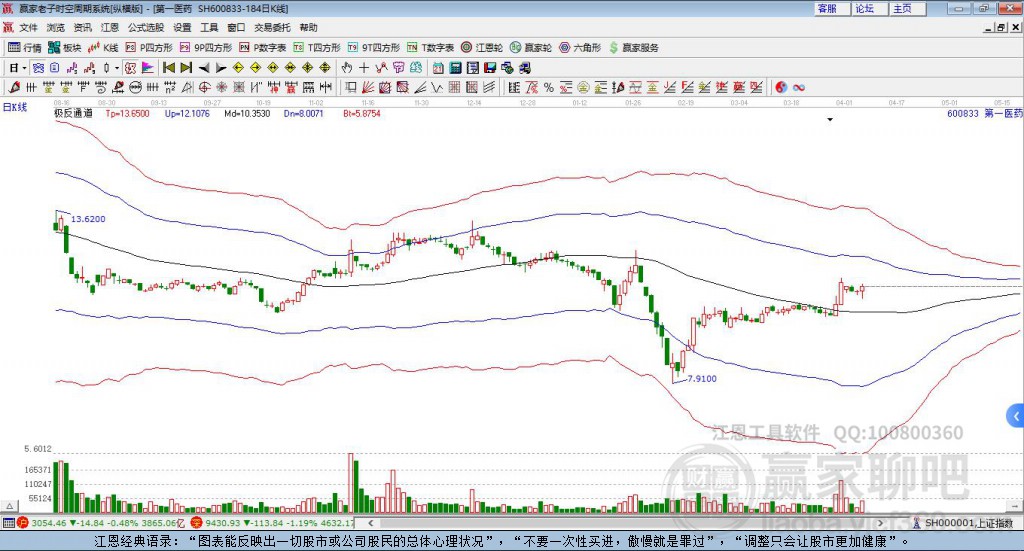Open the 9P四方形 tool
Screen dimensions: 1024x551
(x=206, y=48)
